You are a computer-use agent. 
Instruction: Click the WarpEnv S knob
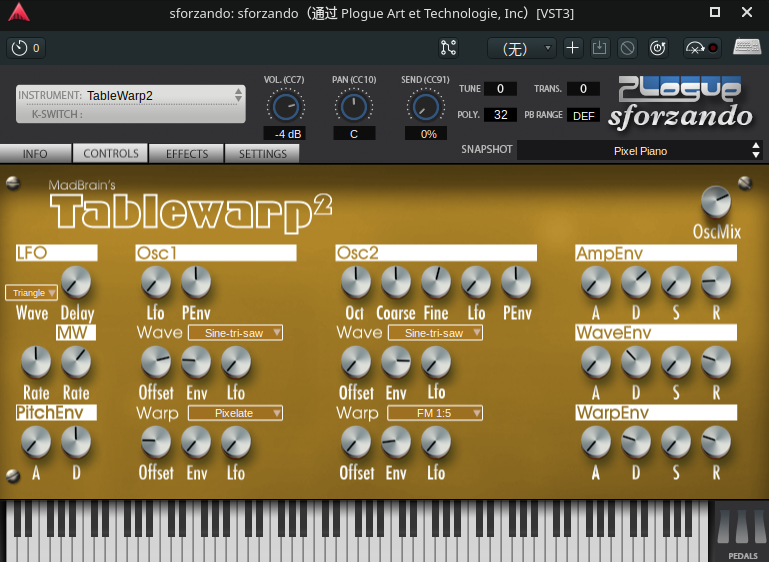point(676,442)
